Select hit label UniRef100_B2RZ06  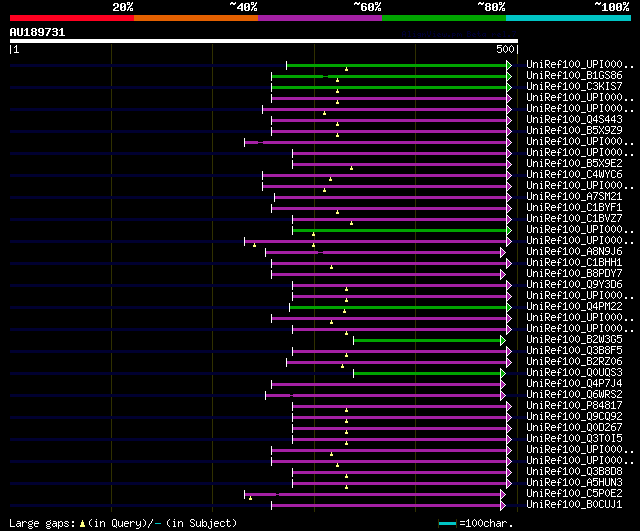coord(574,362)
